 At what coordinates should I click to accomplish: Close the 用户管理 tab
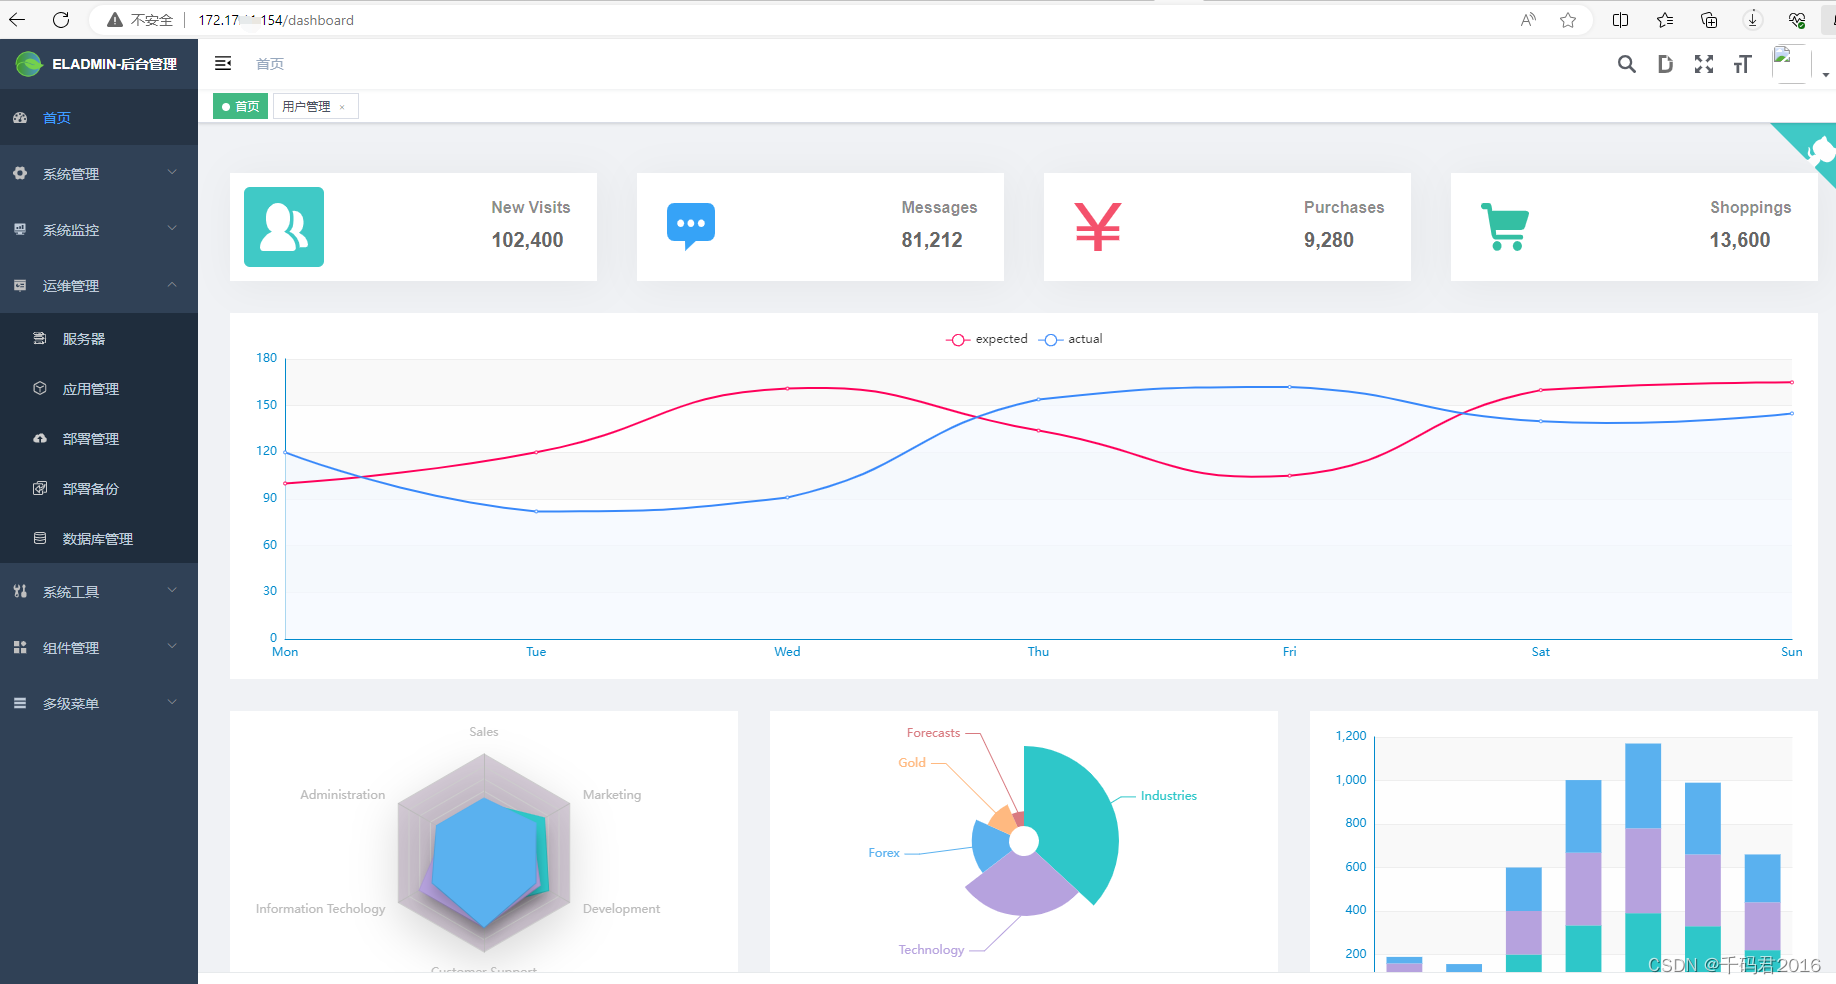(342, 107)
